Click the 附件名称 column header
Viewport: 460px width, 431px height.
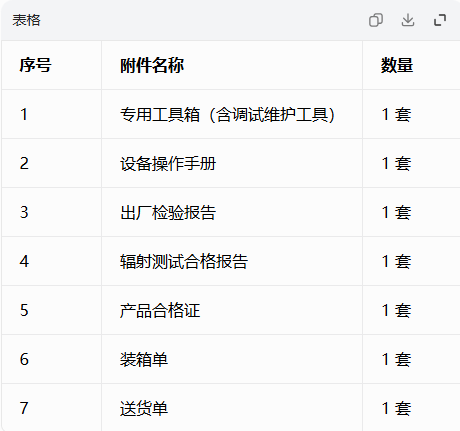pos(152,65)
